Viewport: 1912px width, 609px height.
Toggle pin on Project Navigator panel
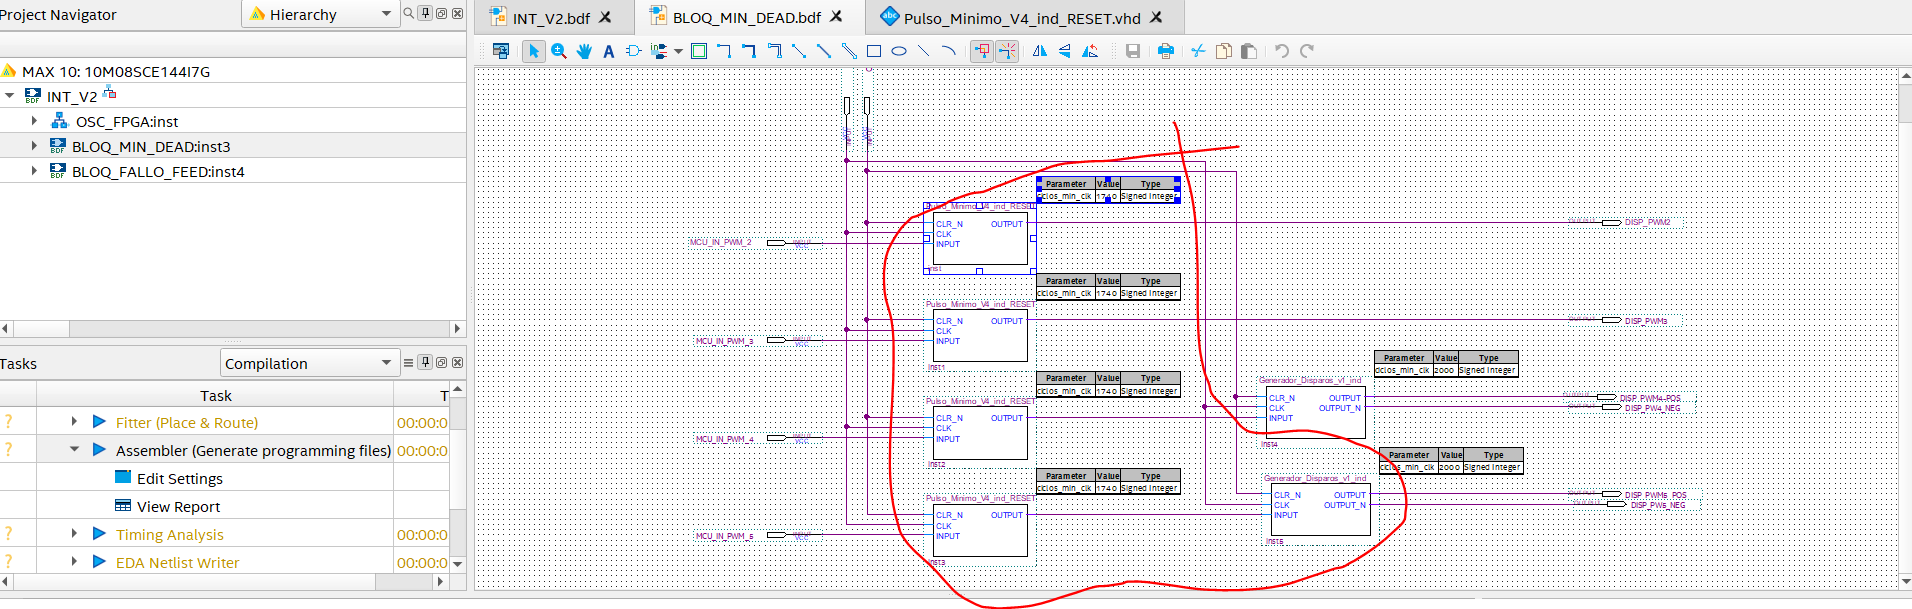pos(425,13)
